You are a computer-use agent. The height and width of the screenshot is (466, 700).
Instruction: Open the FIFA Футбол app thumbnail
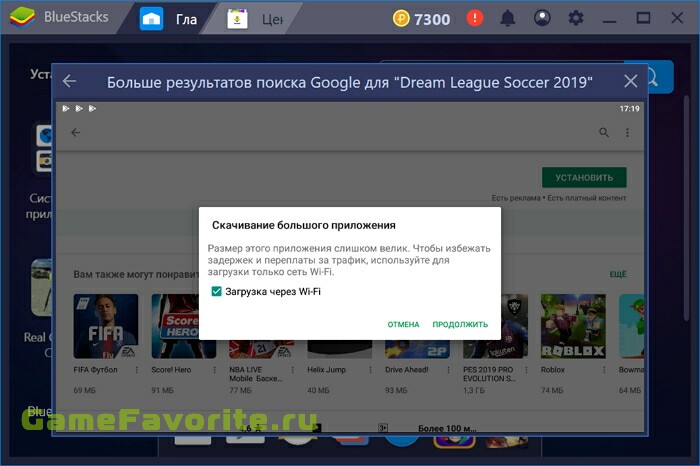click(x=106, y=326)
